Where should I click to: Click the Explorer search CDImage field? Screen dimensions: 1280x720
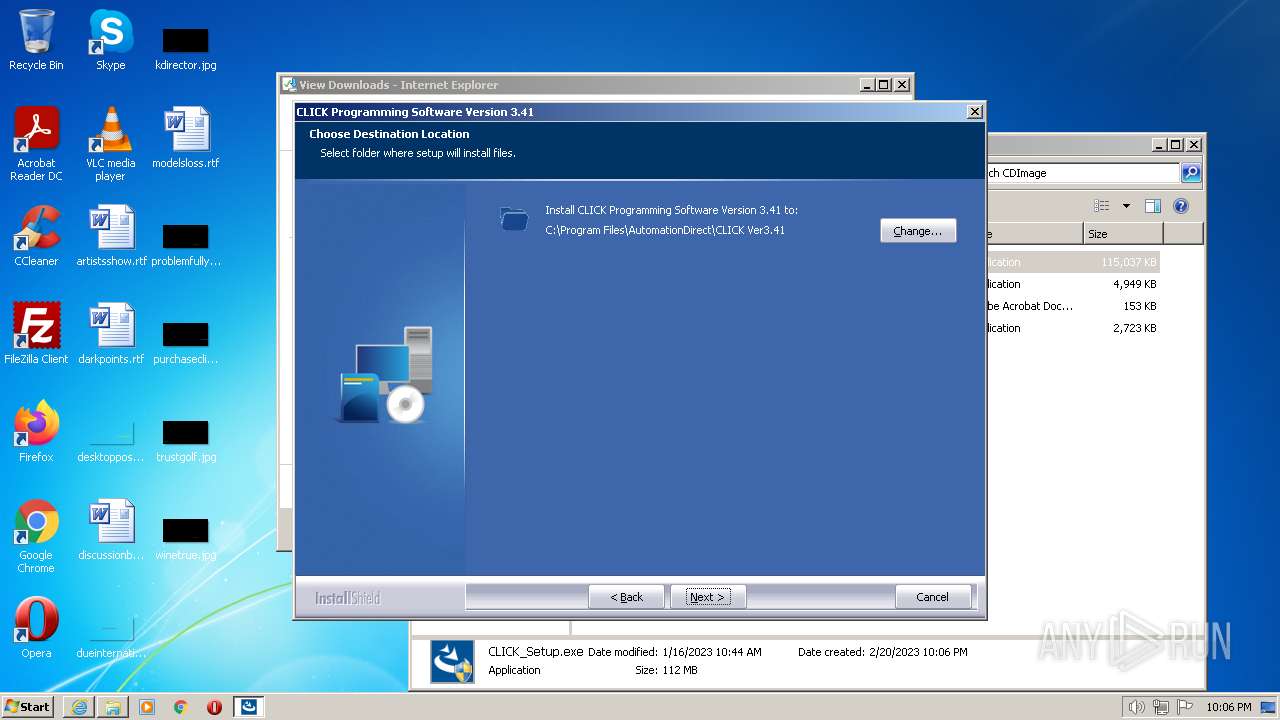1082,173
